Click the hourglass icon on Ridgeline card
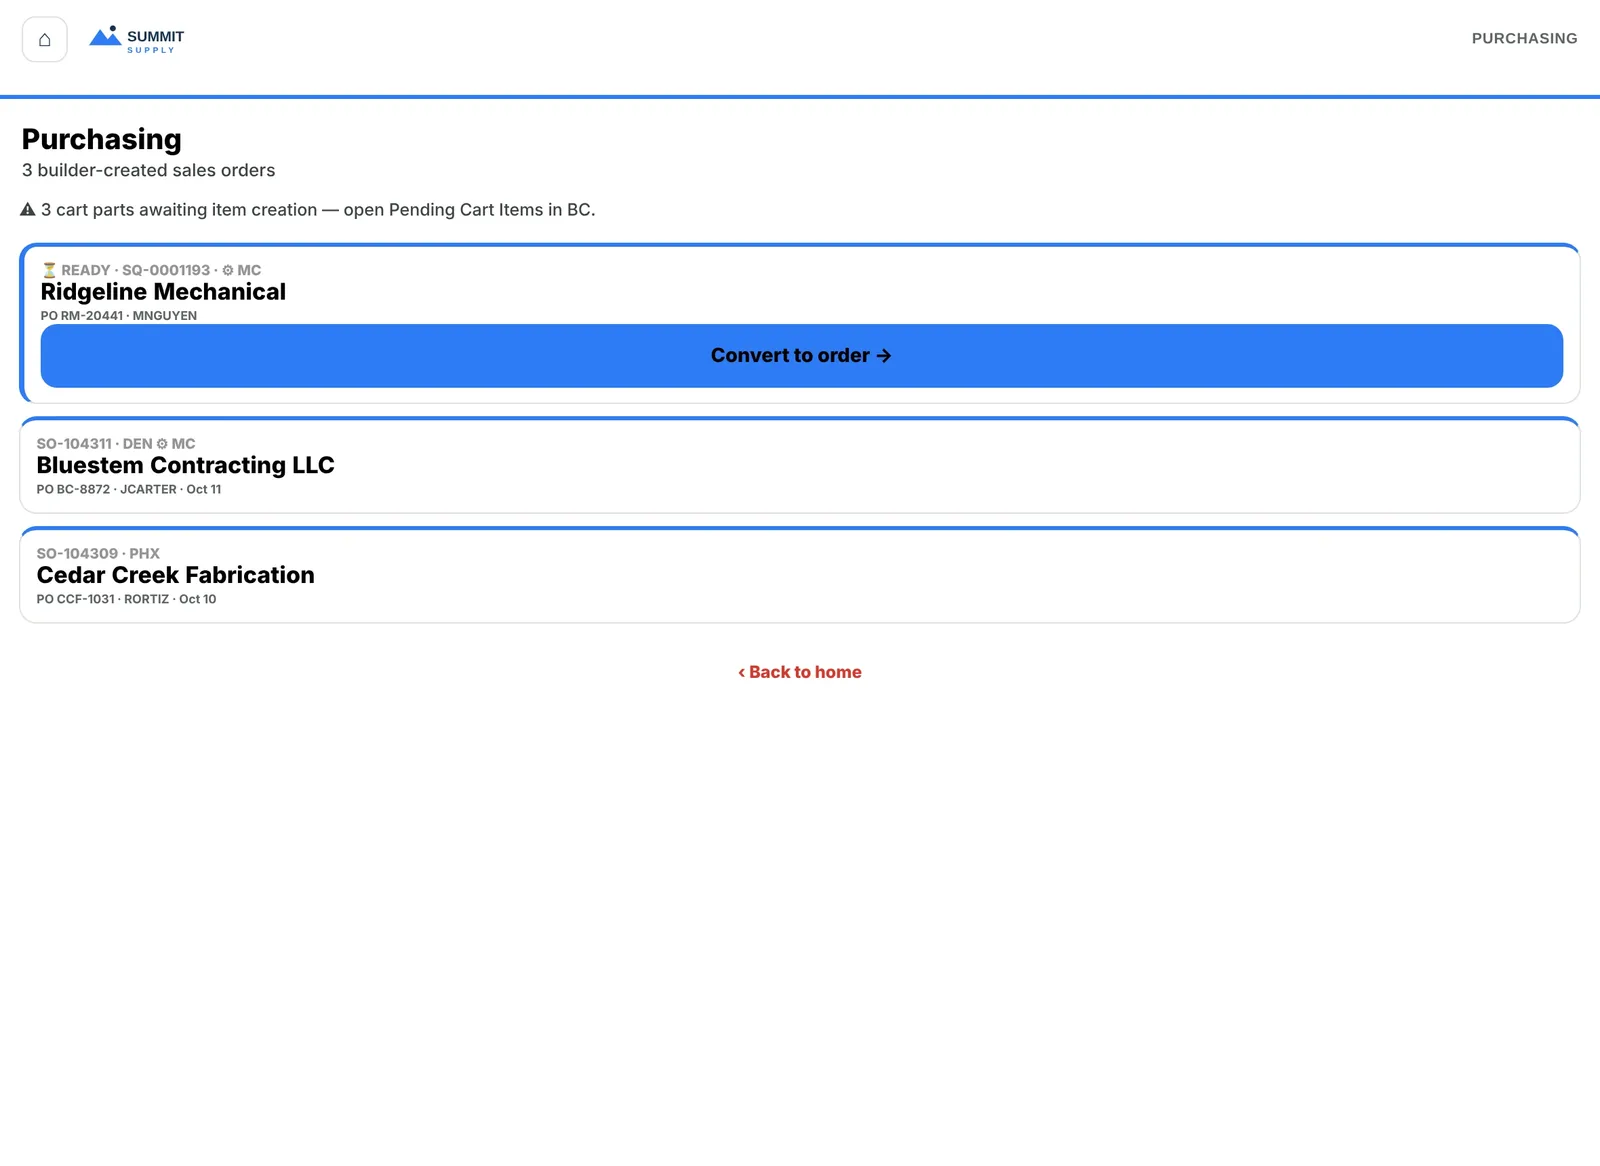 [49, 270]
